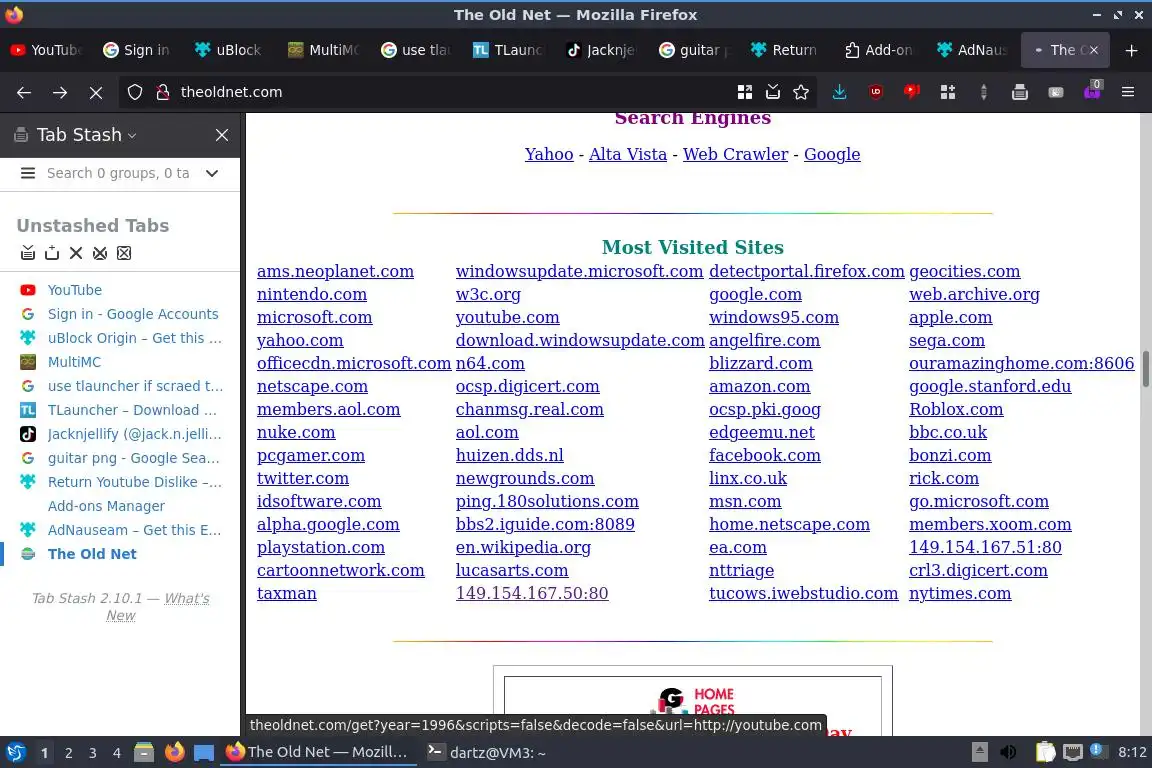Click the Return YouTube Dislike extension icon
The height and width of the screenshot is (768, 1152).
(x=911, y=92)
